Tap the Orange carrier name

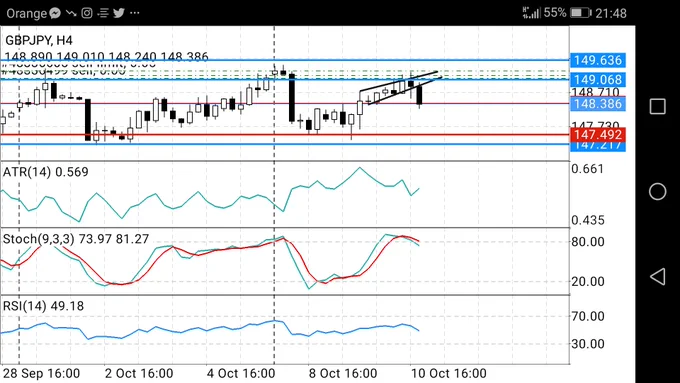tap(26, 13)
